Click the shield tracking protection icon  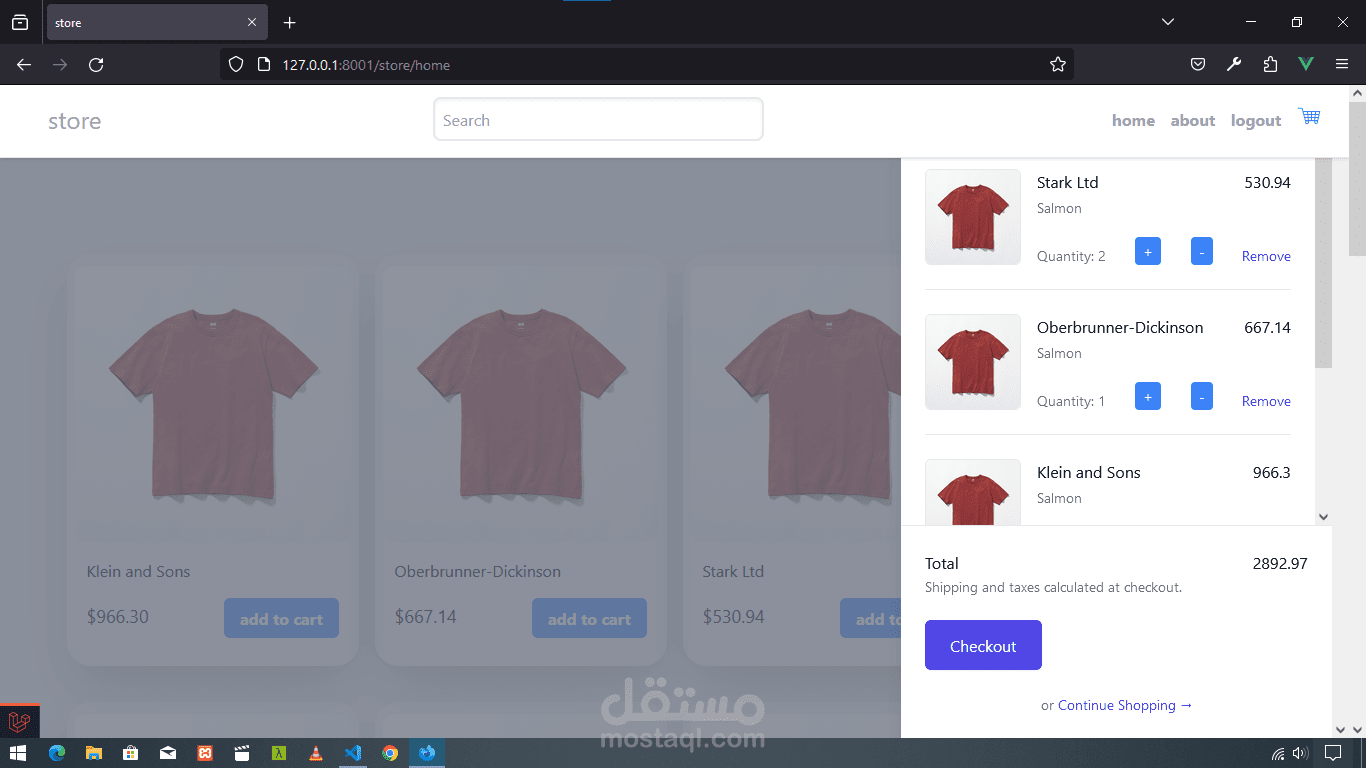click(x=236, y=65)
